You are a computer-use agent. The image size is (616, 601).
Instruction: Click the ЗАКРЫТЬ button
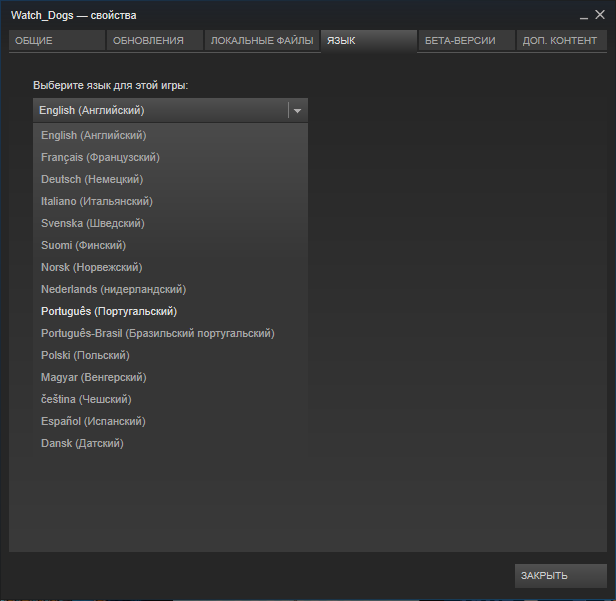(561, 576)
